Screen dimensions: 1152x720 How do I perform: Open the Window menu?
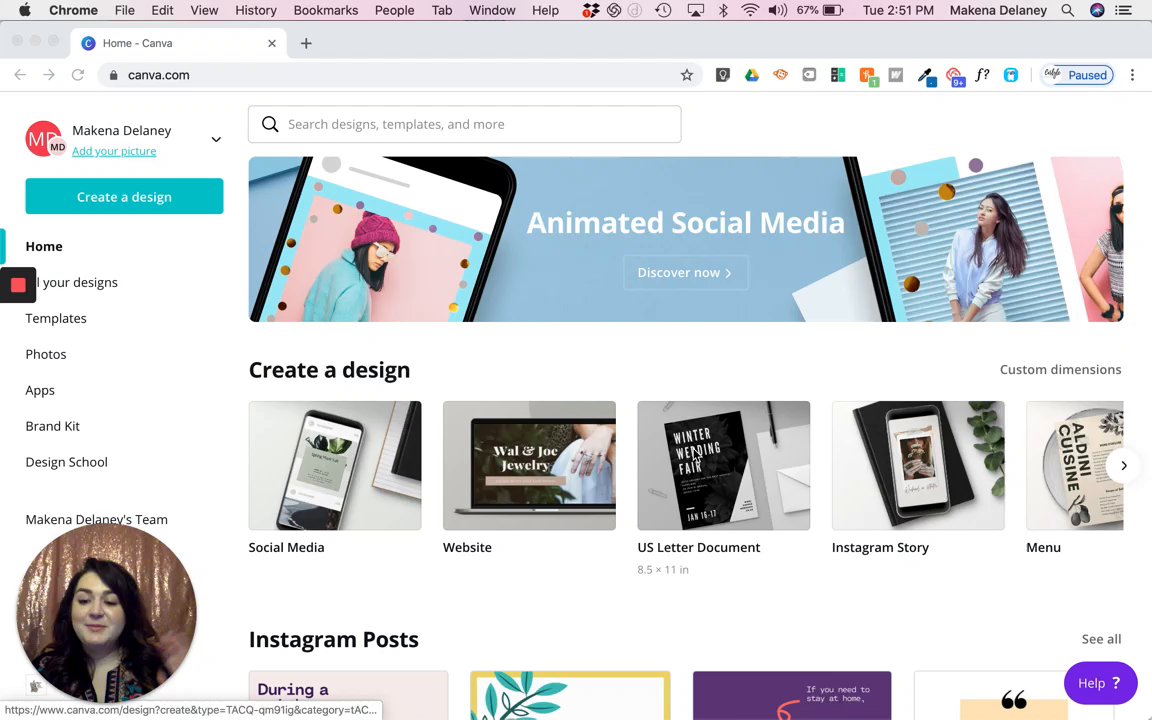tap(492, 10)
